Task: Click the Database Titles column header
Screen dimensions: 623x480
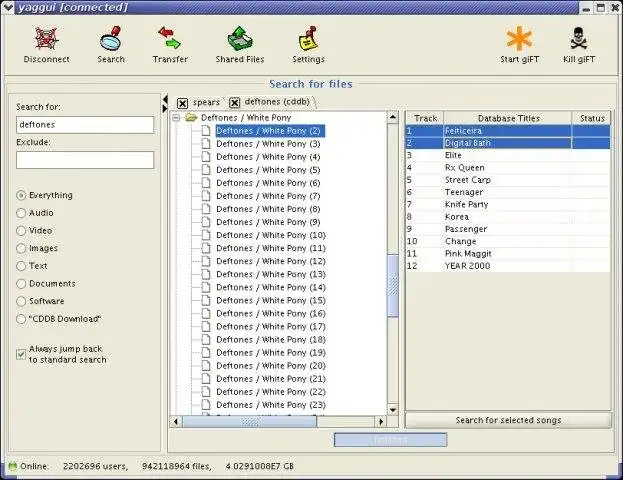Action: 508,118
